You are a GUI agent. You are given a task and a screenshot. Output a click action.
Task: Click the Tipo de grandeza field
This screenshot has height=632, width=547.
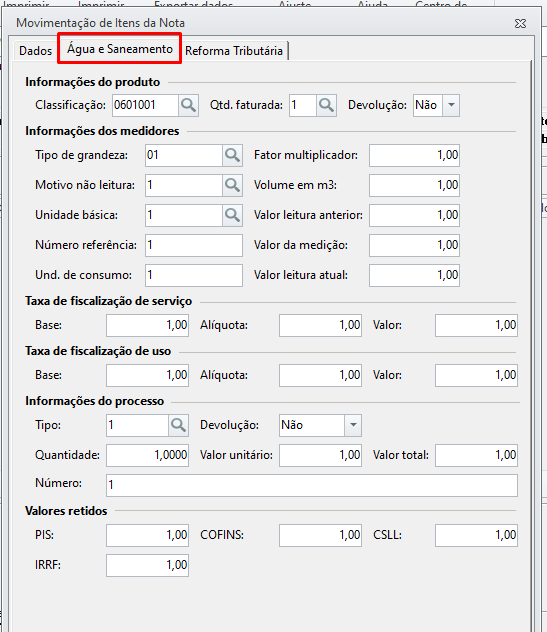[184, 155]
